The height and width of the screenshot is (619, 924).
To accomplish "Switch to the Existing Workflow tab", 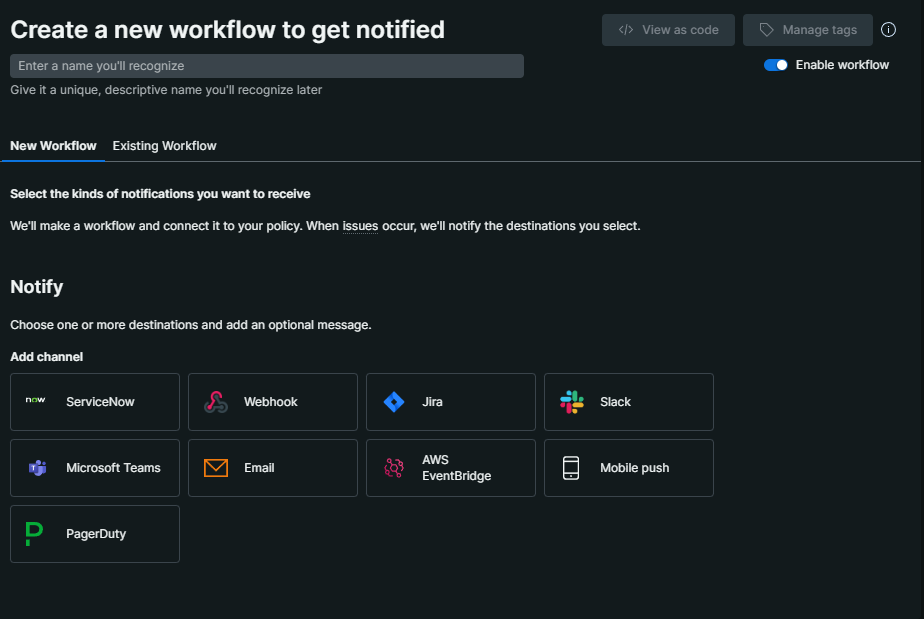I will point(164,146).
